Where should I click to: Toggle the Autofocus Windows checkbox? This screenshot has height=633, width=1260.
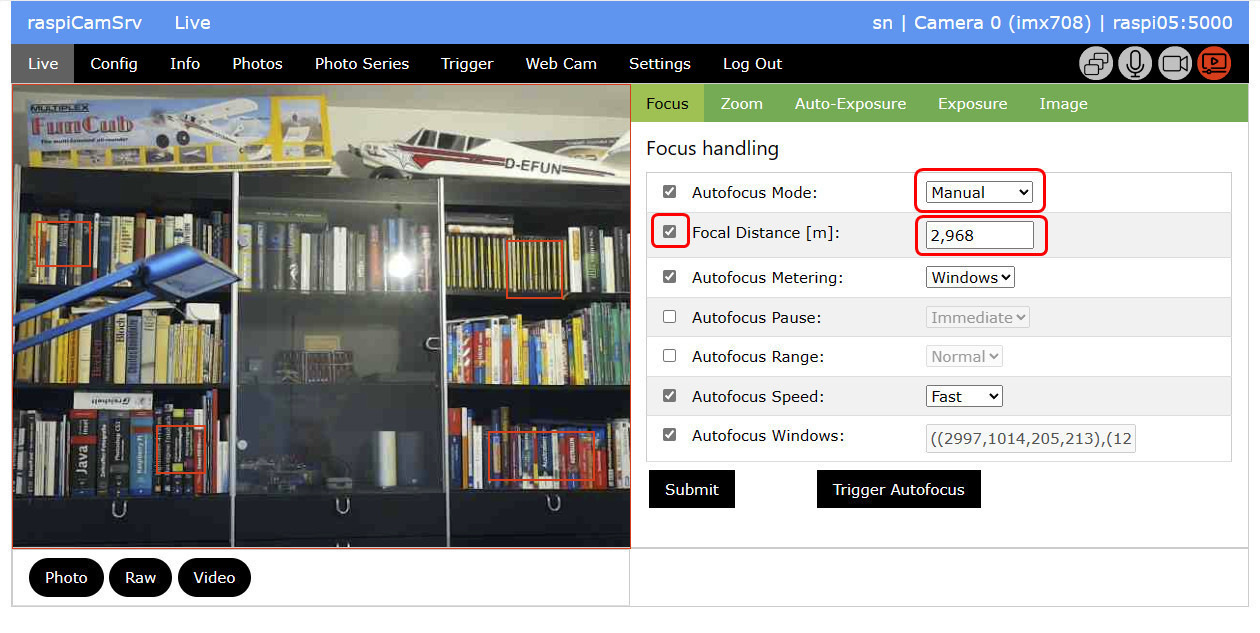670,435
